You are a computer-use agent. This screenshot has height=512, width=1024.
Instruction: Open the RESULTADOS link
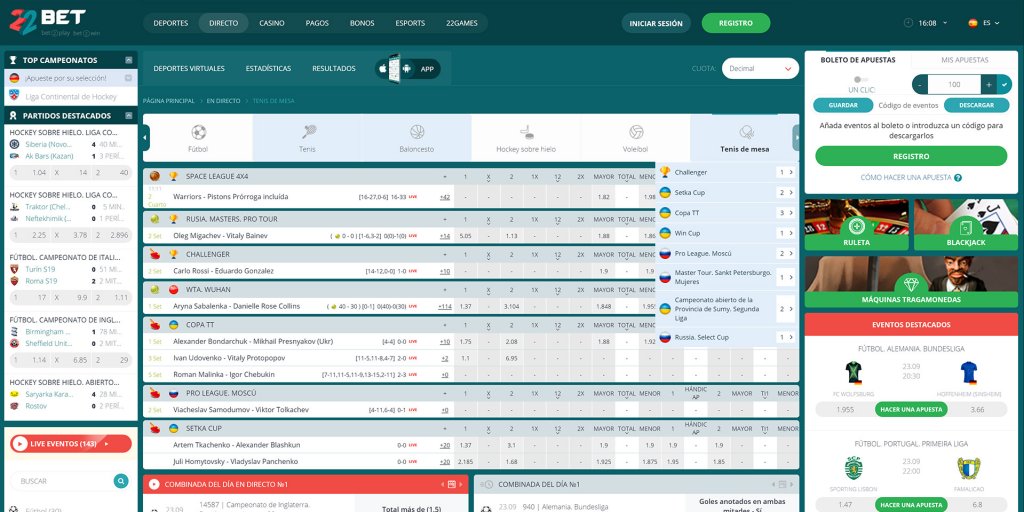pyautogui.click(x=334, y=69)
